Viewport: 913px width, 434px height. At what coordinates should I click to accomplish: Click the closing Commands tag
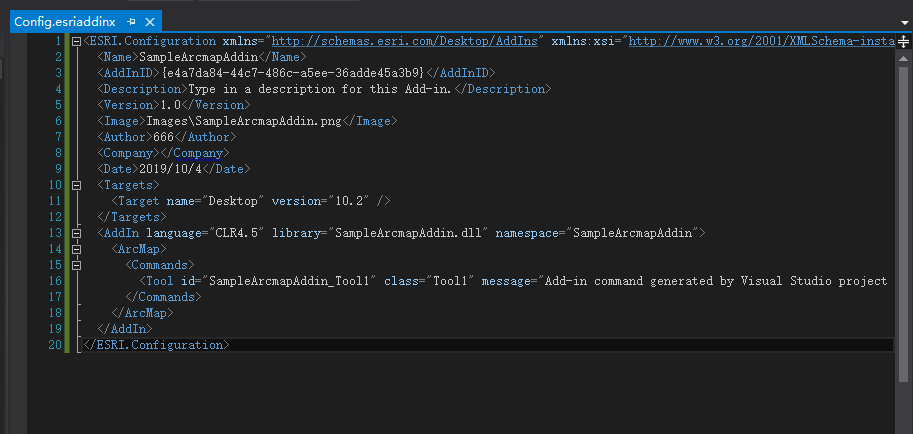163,297
